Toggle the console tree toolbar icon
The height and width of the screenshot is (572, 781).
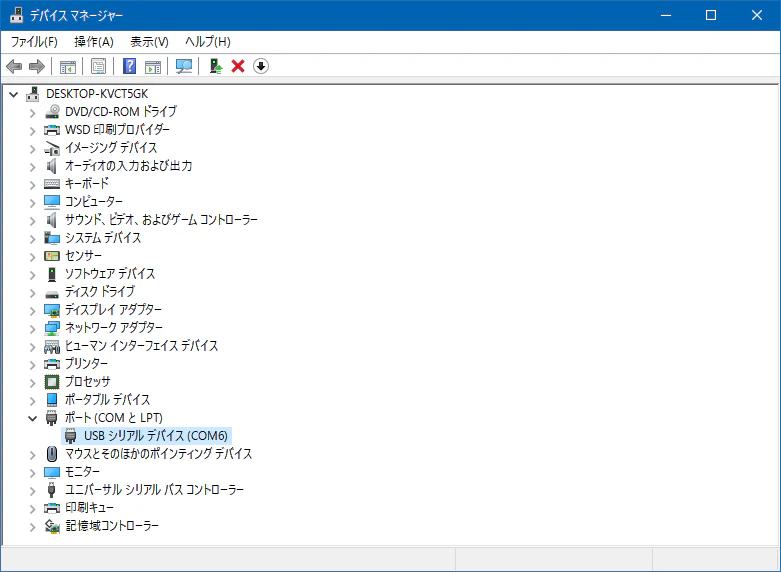point(68,66)
